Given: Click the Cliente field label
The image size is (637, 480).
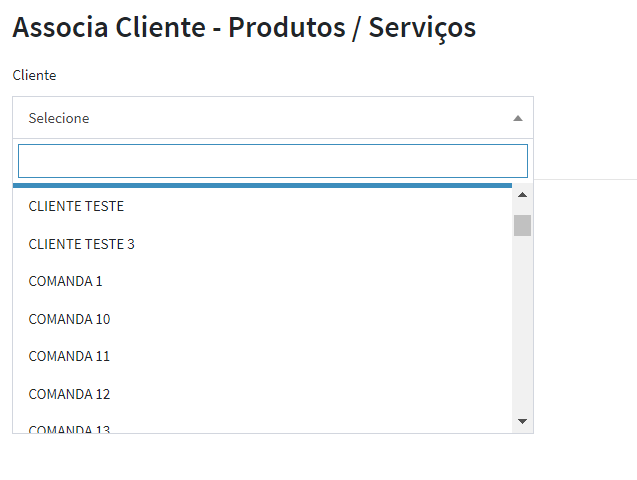Looking at the screenshot, I should (34, 75).
